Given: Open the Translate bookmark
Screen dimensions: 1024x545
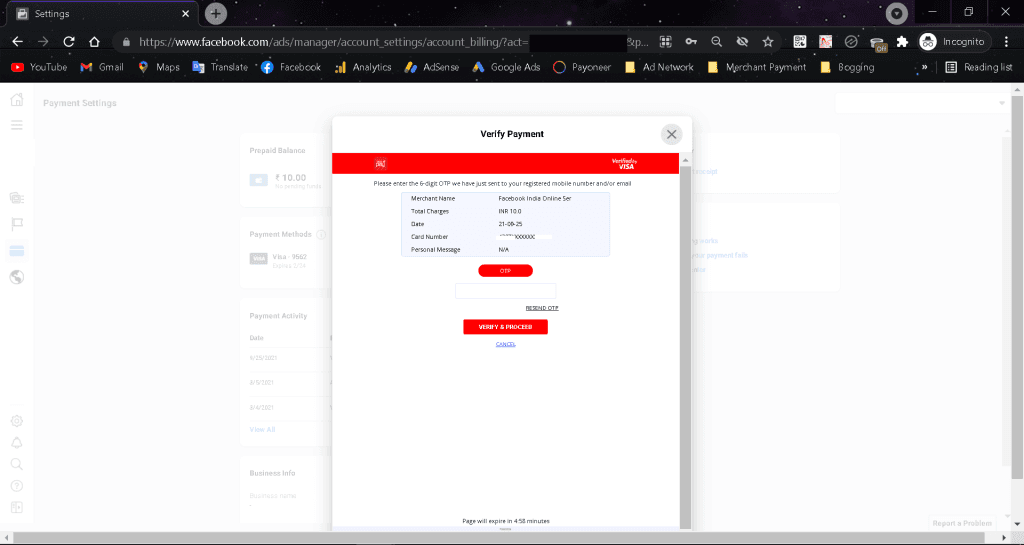Looking at the screenshot, I should [x=220, y=67].
